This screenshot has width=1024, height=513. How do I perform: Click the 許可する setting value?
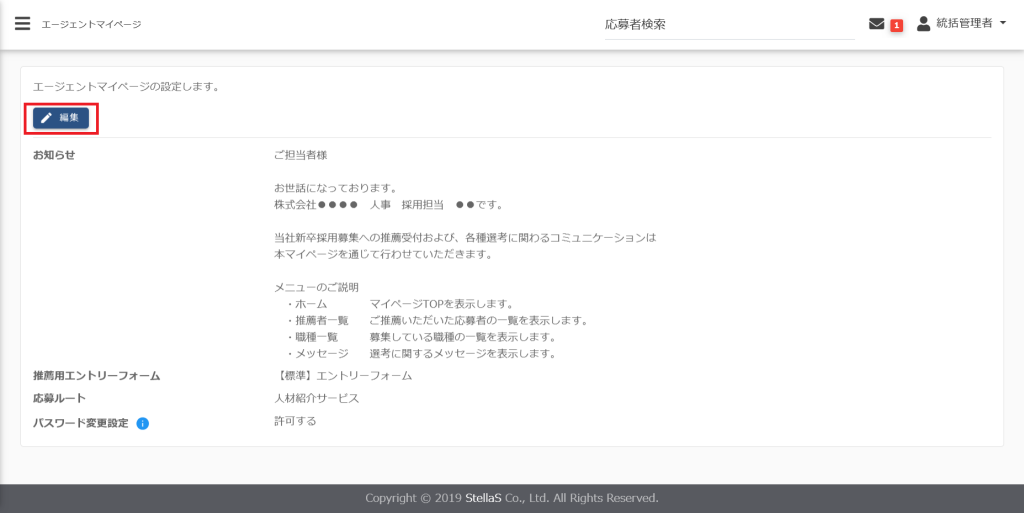[x=295, y=421]
